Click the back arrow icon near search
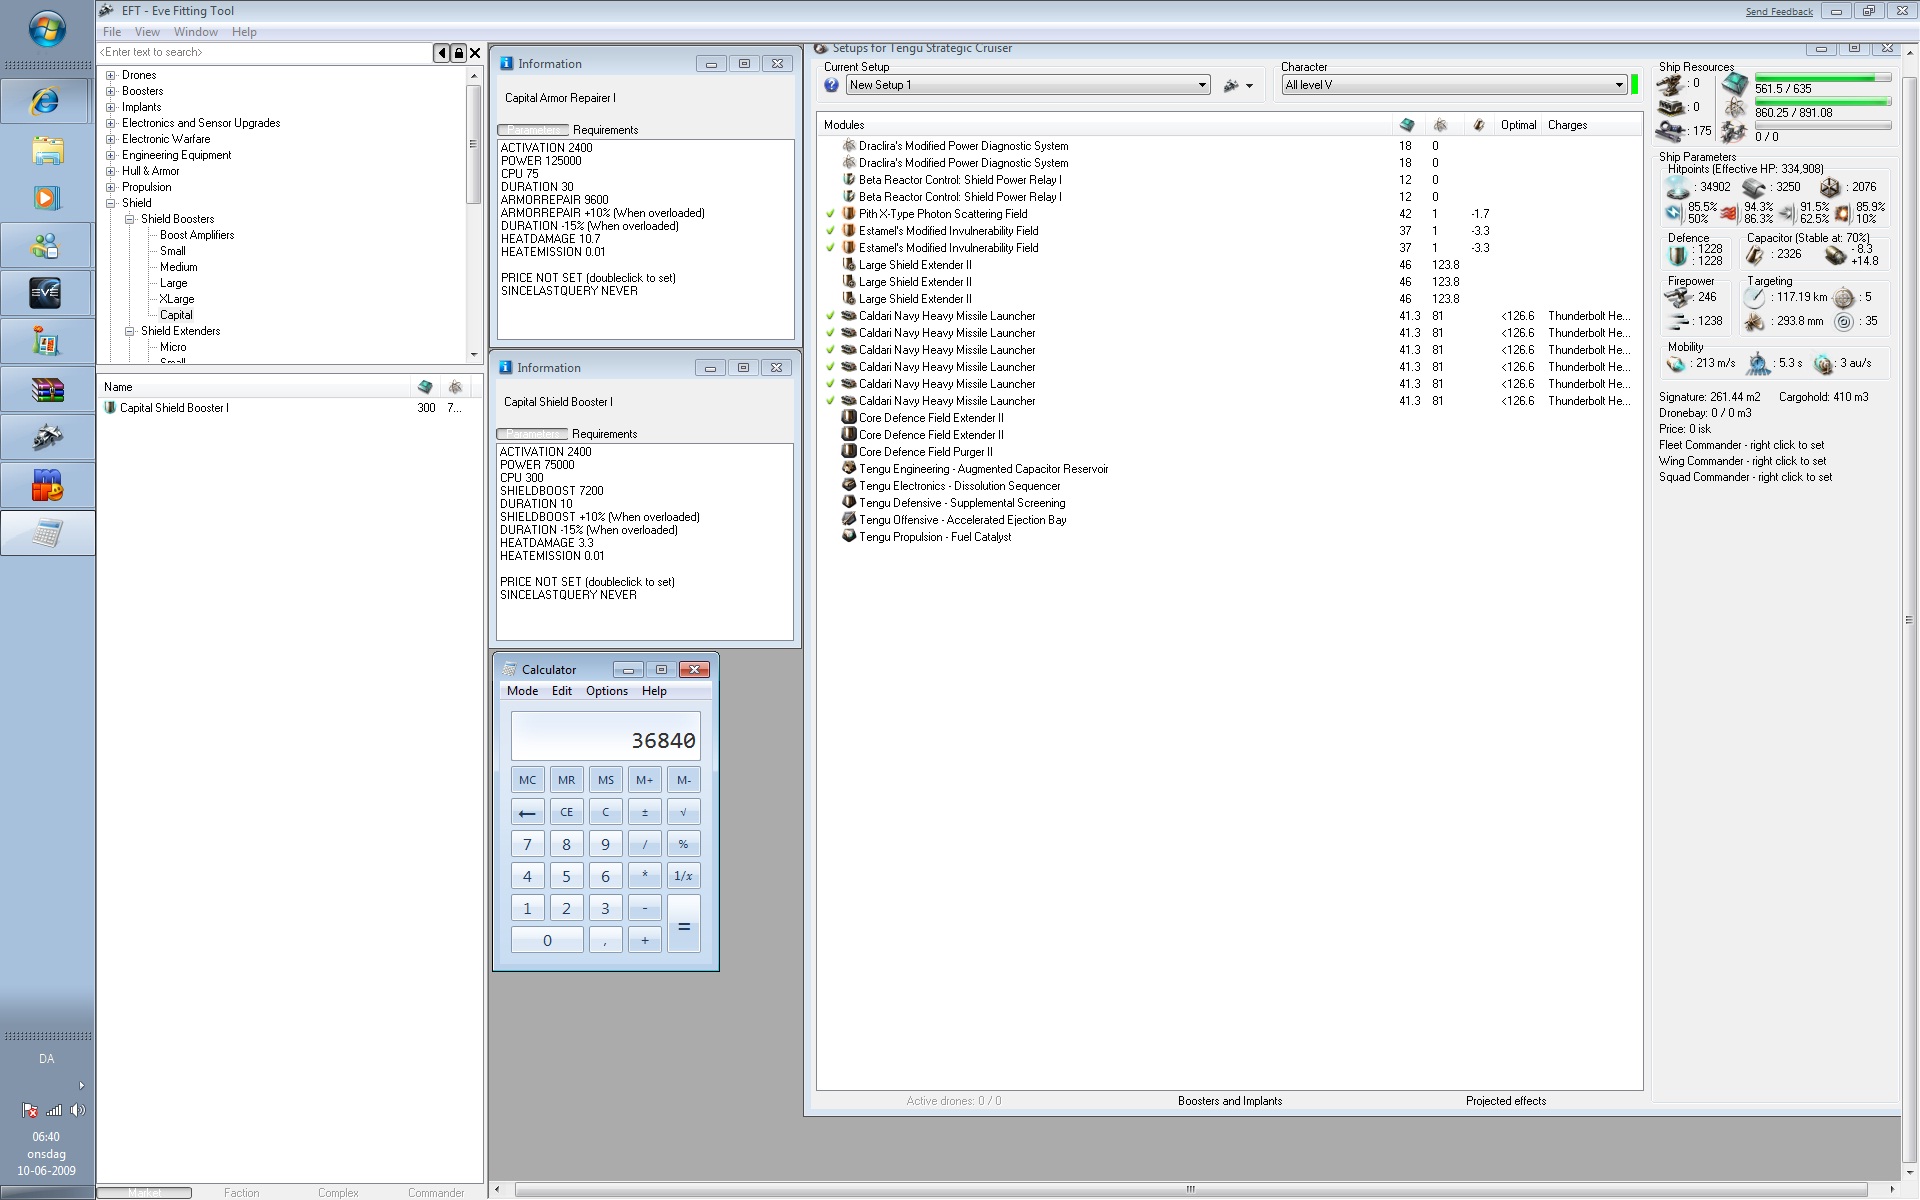The height and width of the screenshot is (1200, 1920). (441, 53)
